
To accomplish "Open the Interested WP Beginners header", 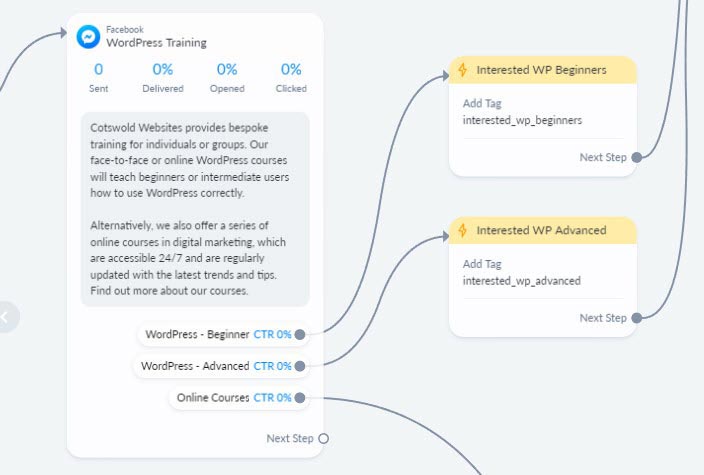I will pyautogui.click(x=541, y=70).
